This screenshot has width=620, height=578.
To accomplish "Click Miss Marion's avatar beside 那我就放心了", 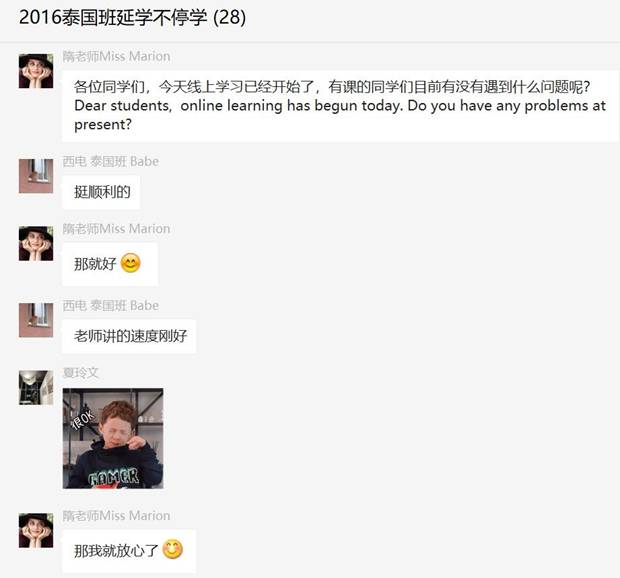I will (x=36, y=531).
